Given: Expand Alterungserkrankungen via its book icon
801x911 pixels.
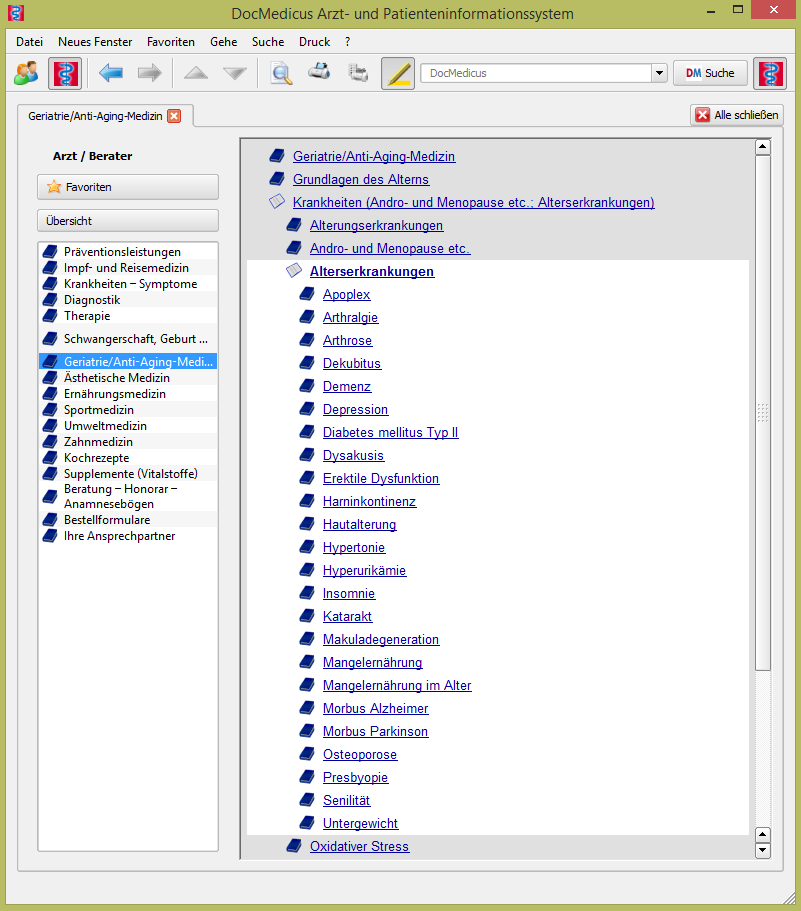Looking at the screenshot, I should (294, 225).
